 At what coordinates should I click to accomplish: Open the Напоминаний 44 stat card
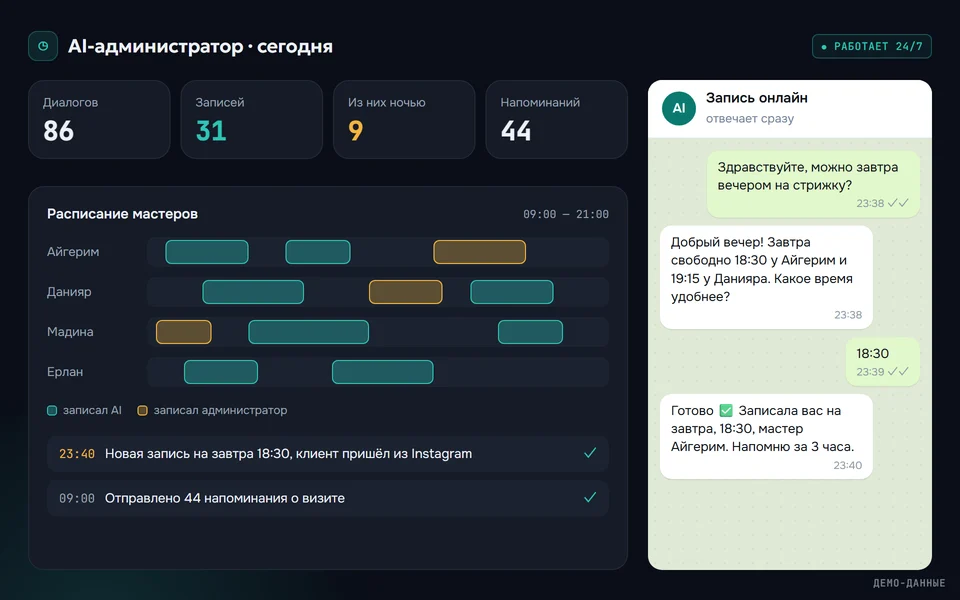tap(557, 119)
